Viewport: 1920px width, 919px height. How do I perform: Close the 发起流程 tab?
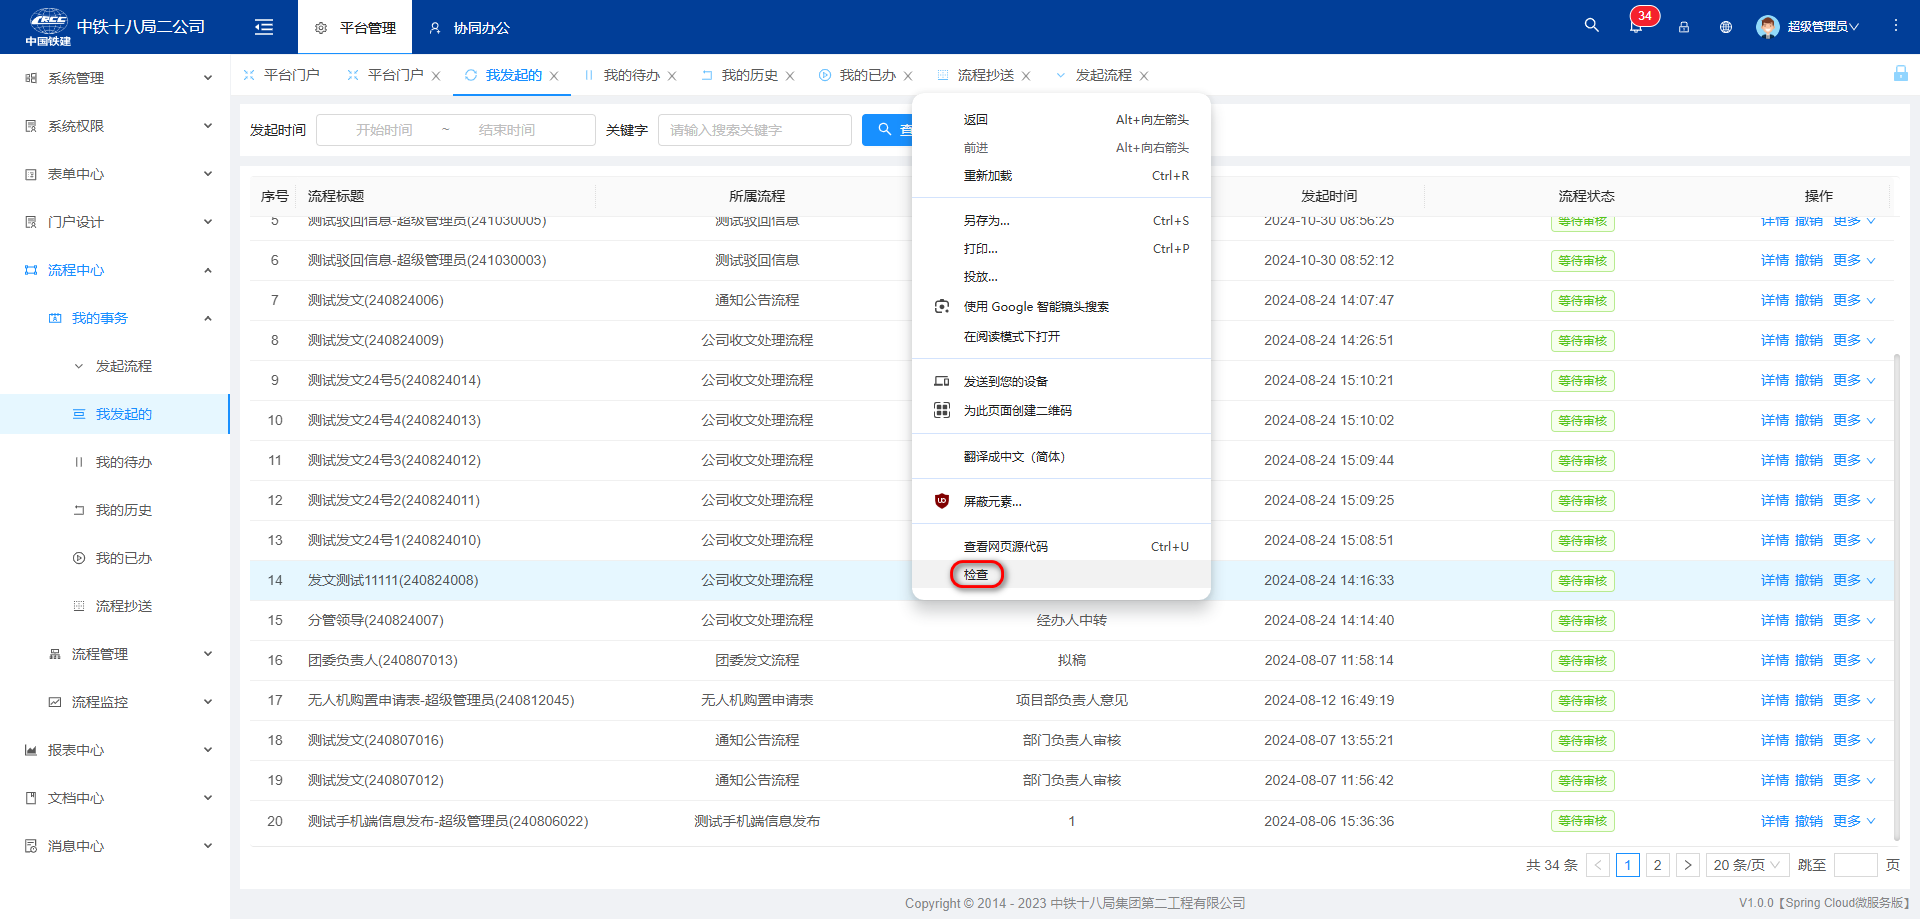(1144, 76)
